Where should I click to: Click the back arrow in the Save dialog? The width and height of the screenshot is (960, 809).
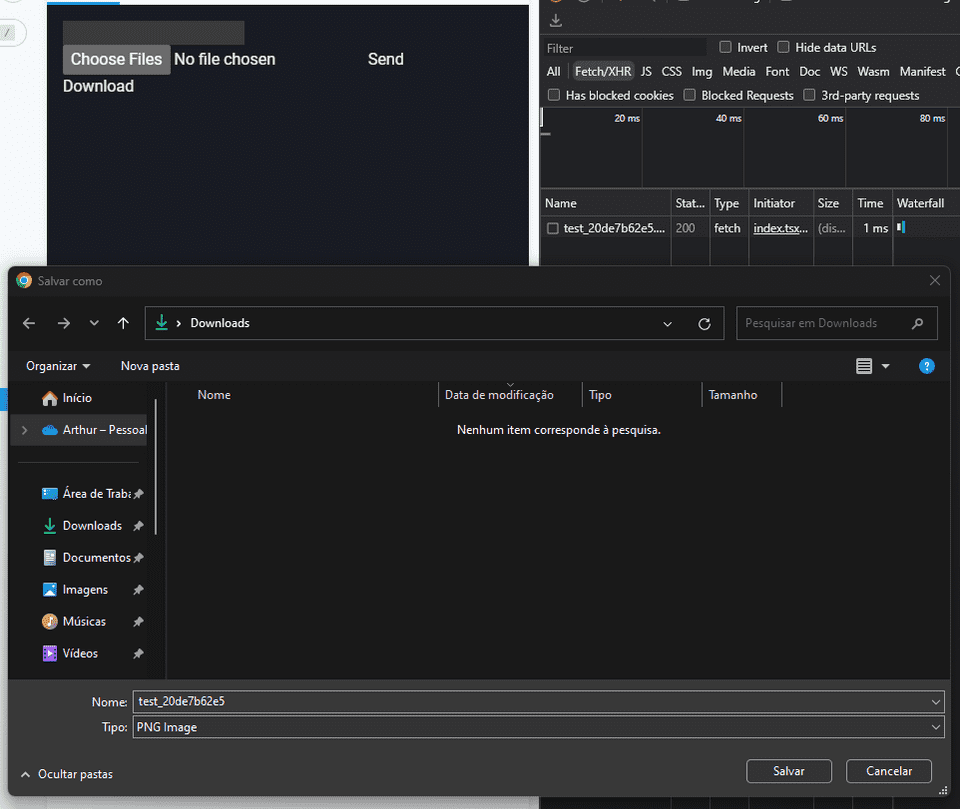(28, 323)
